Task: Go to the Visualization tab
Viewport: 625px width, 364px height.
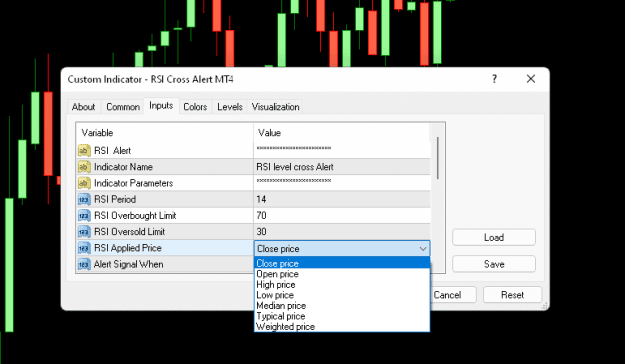Action: [275, 107]
